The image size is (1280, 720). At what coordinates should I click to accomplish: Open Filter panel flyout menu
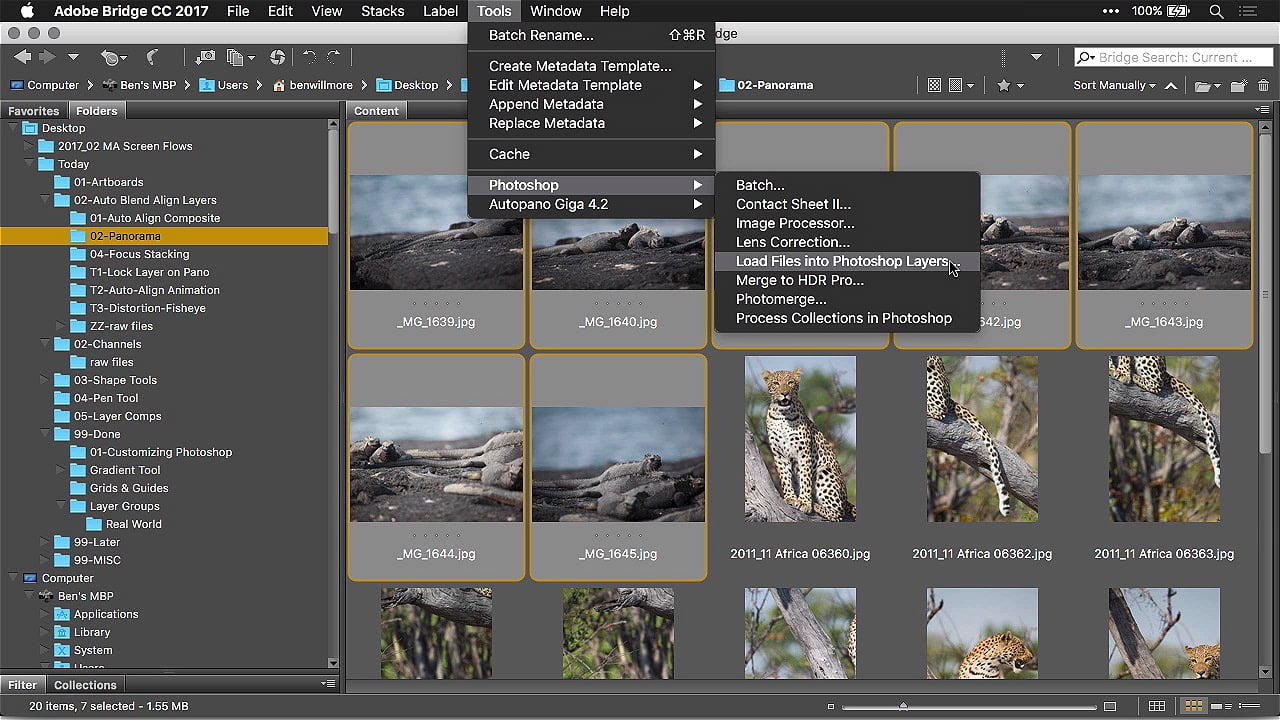pyautogui.click(x=329, y=684)
